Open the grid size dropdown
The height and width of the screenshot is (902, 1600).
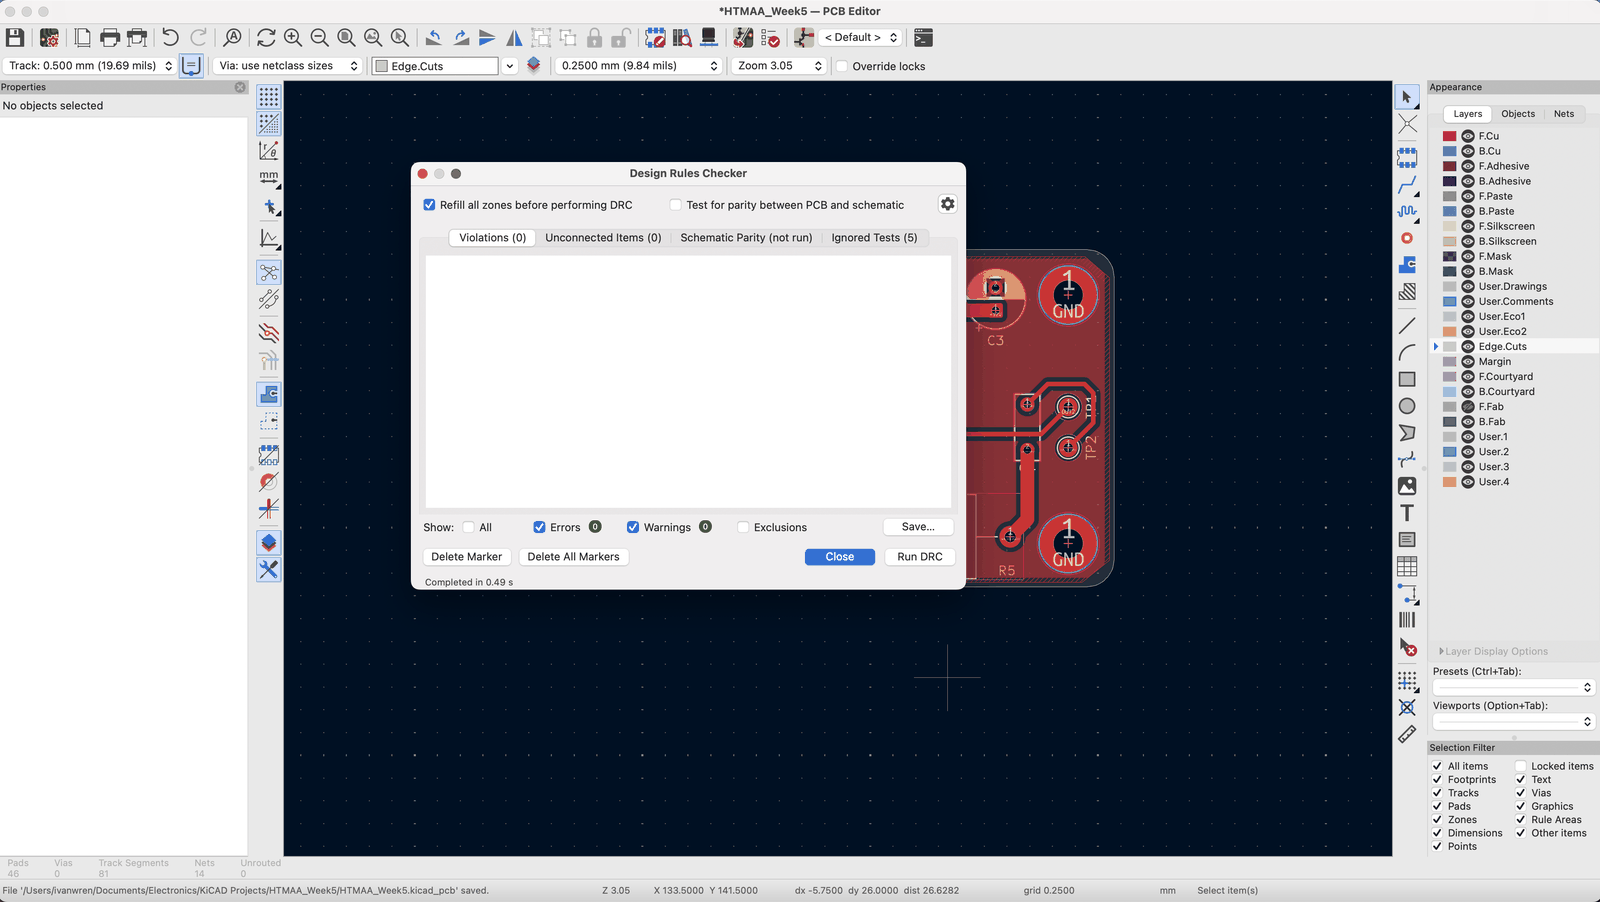pos(638,66)
